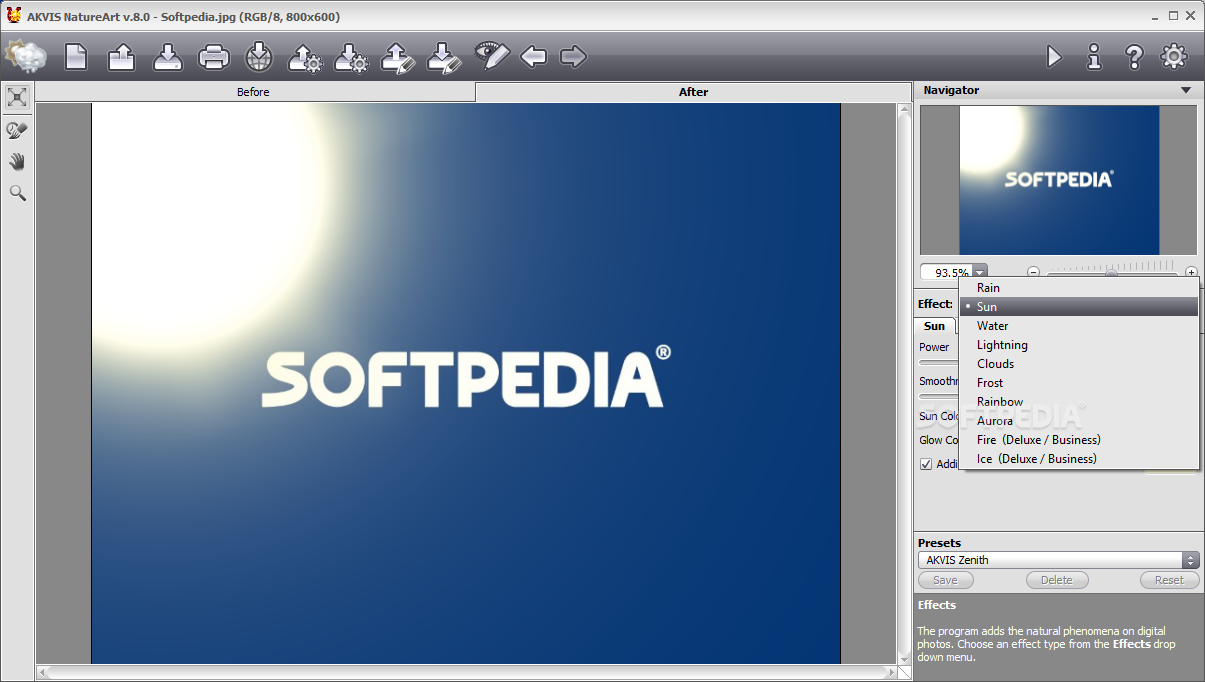
Task: Choose Aurora from the effect list
Action: 1079,421
